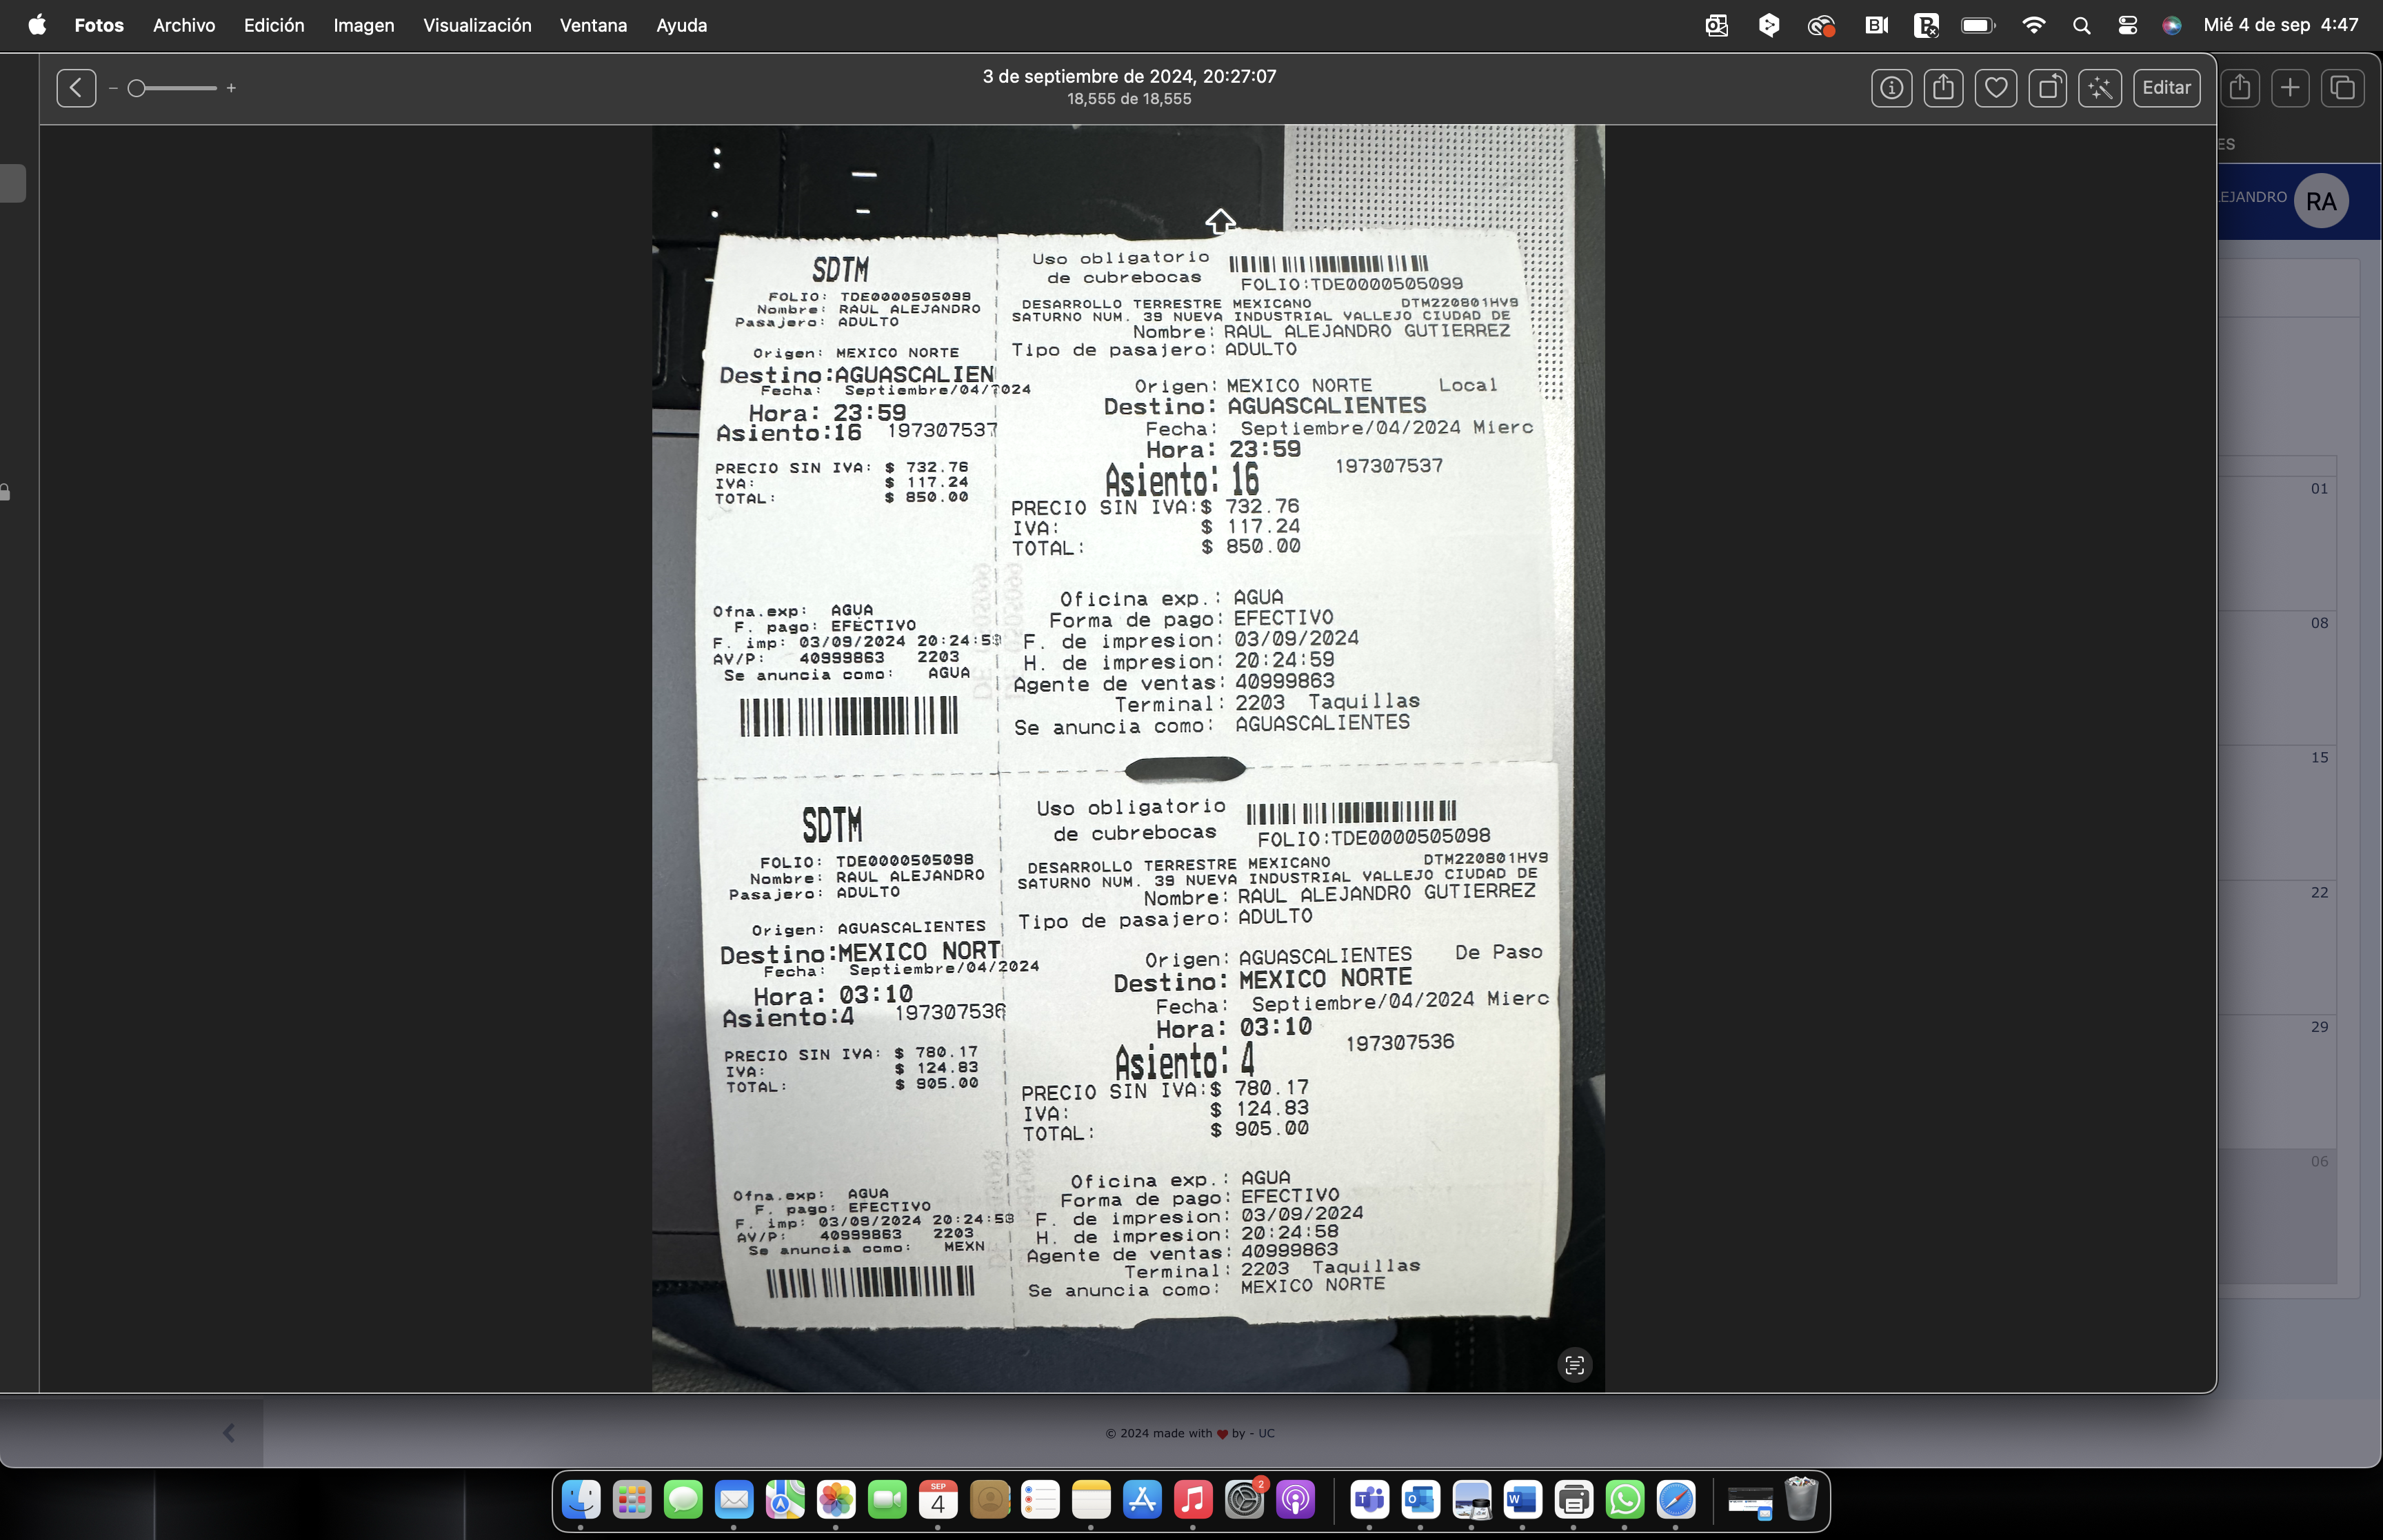Click the ticket photo in the viewer
Viewport: 2383px width, 1540px height.
point(1128,758)
